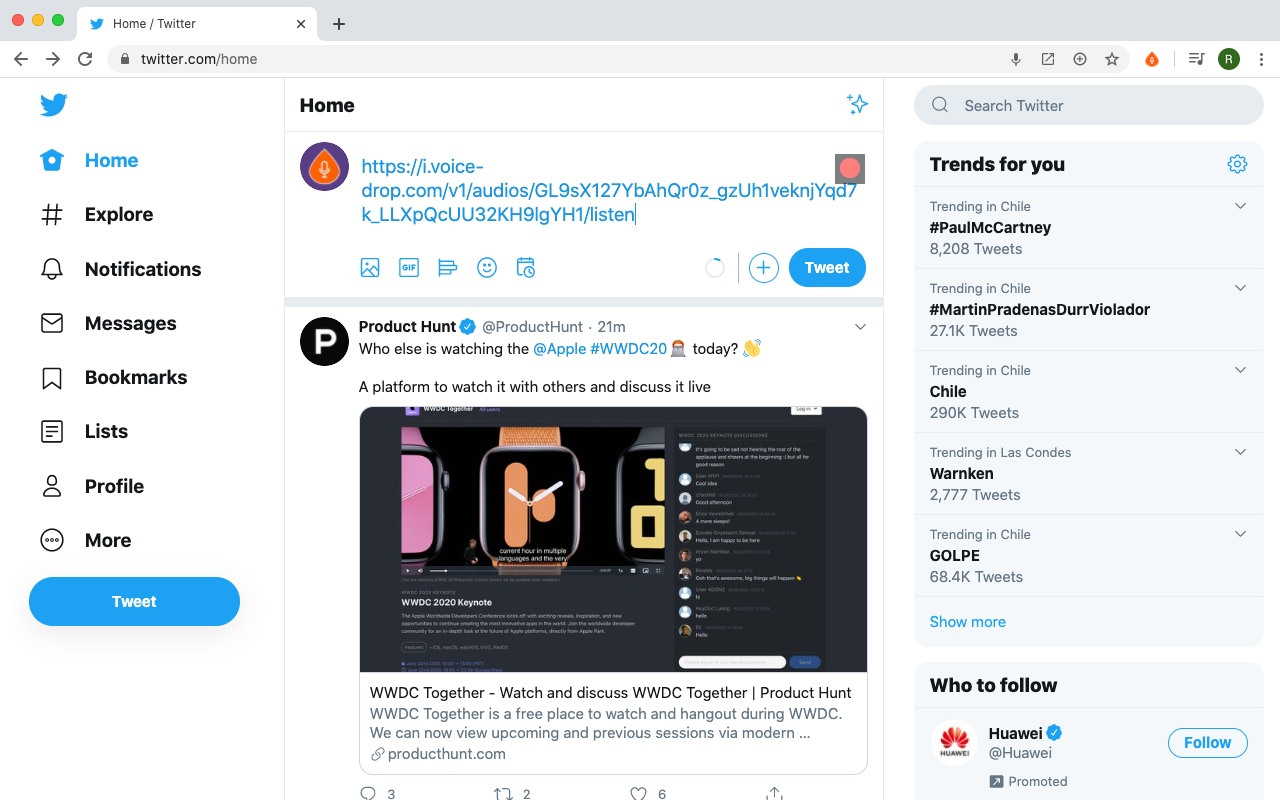Post the tweet with the composer Tweet button
Screen dimensions: 1280x800
tap(827, 267)
